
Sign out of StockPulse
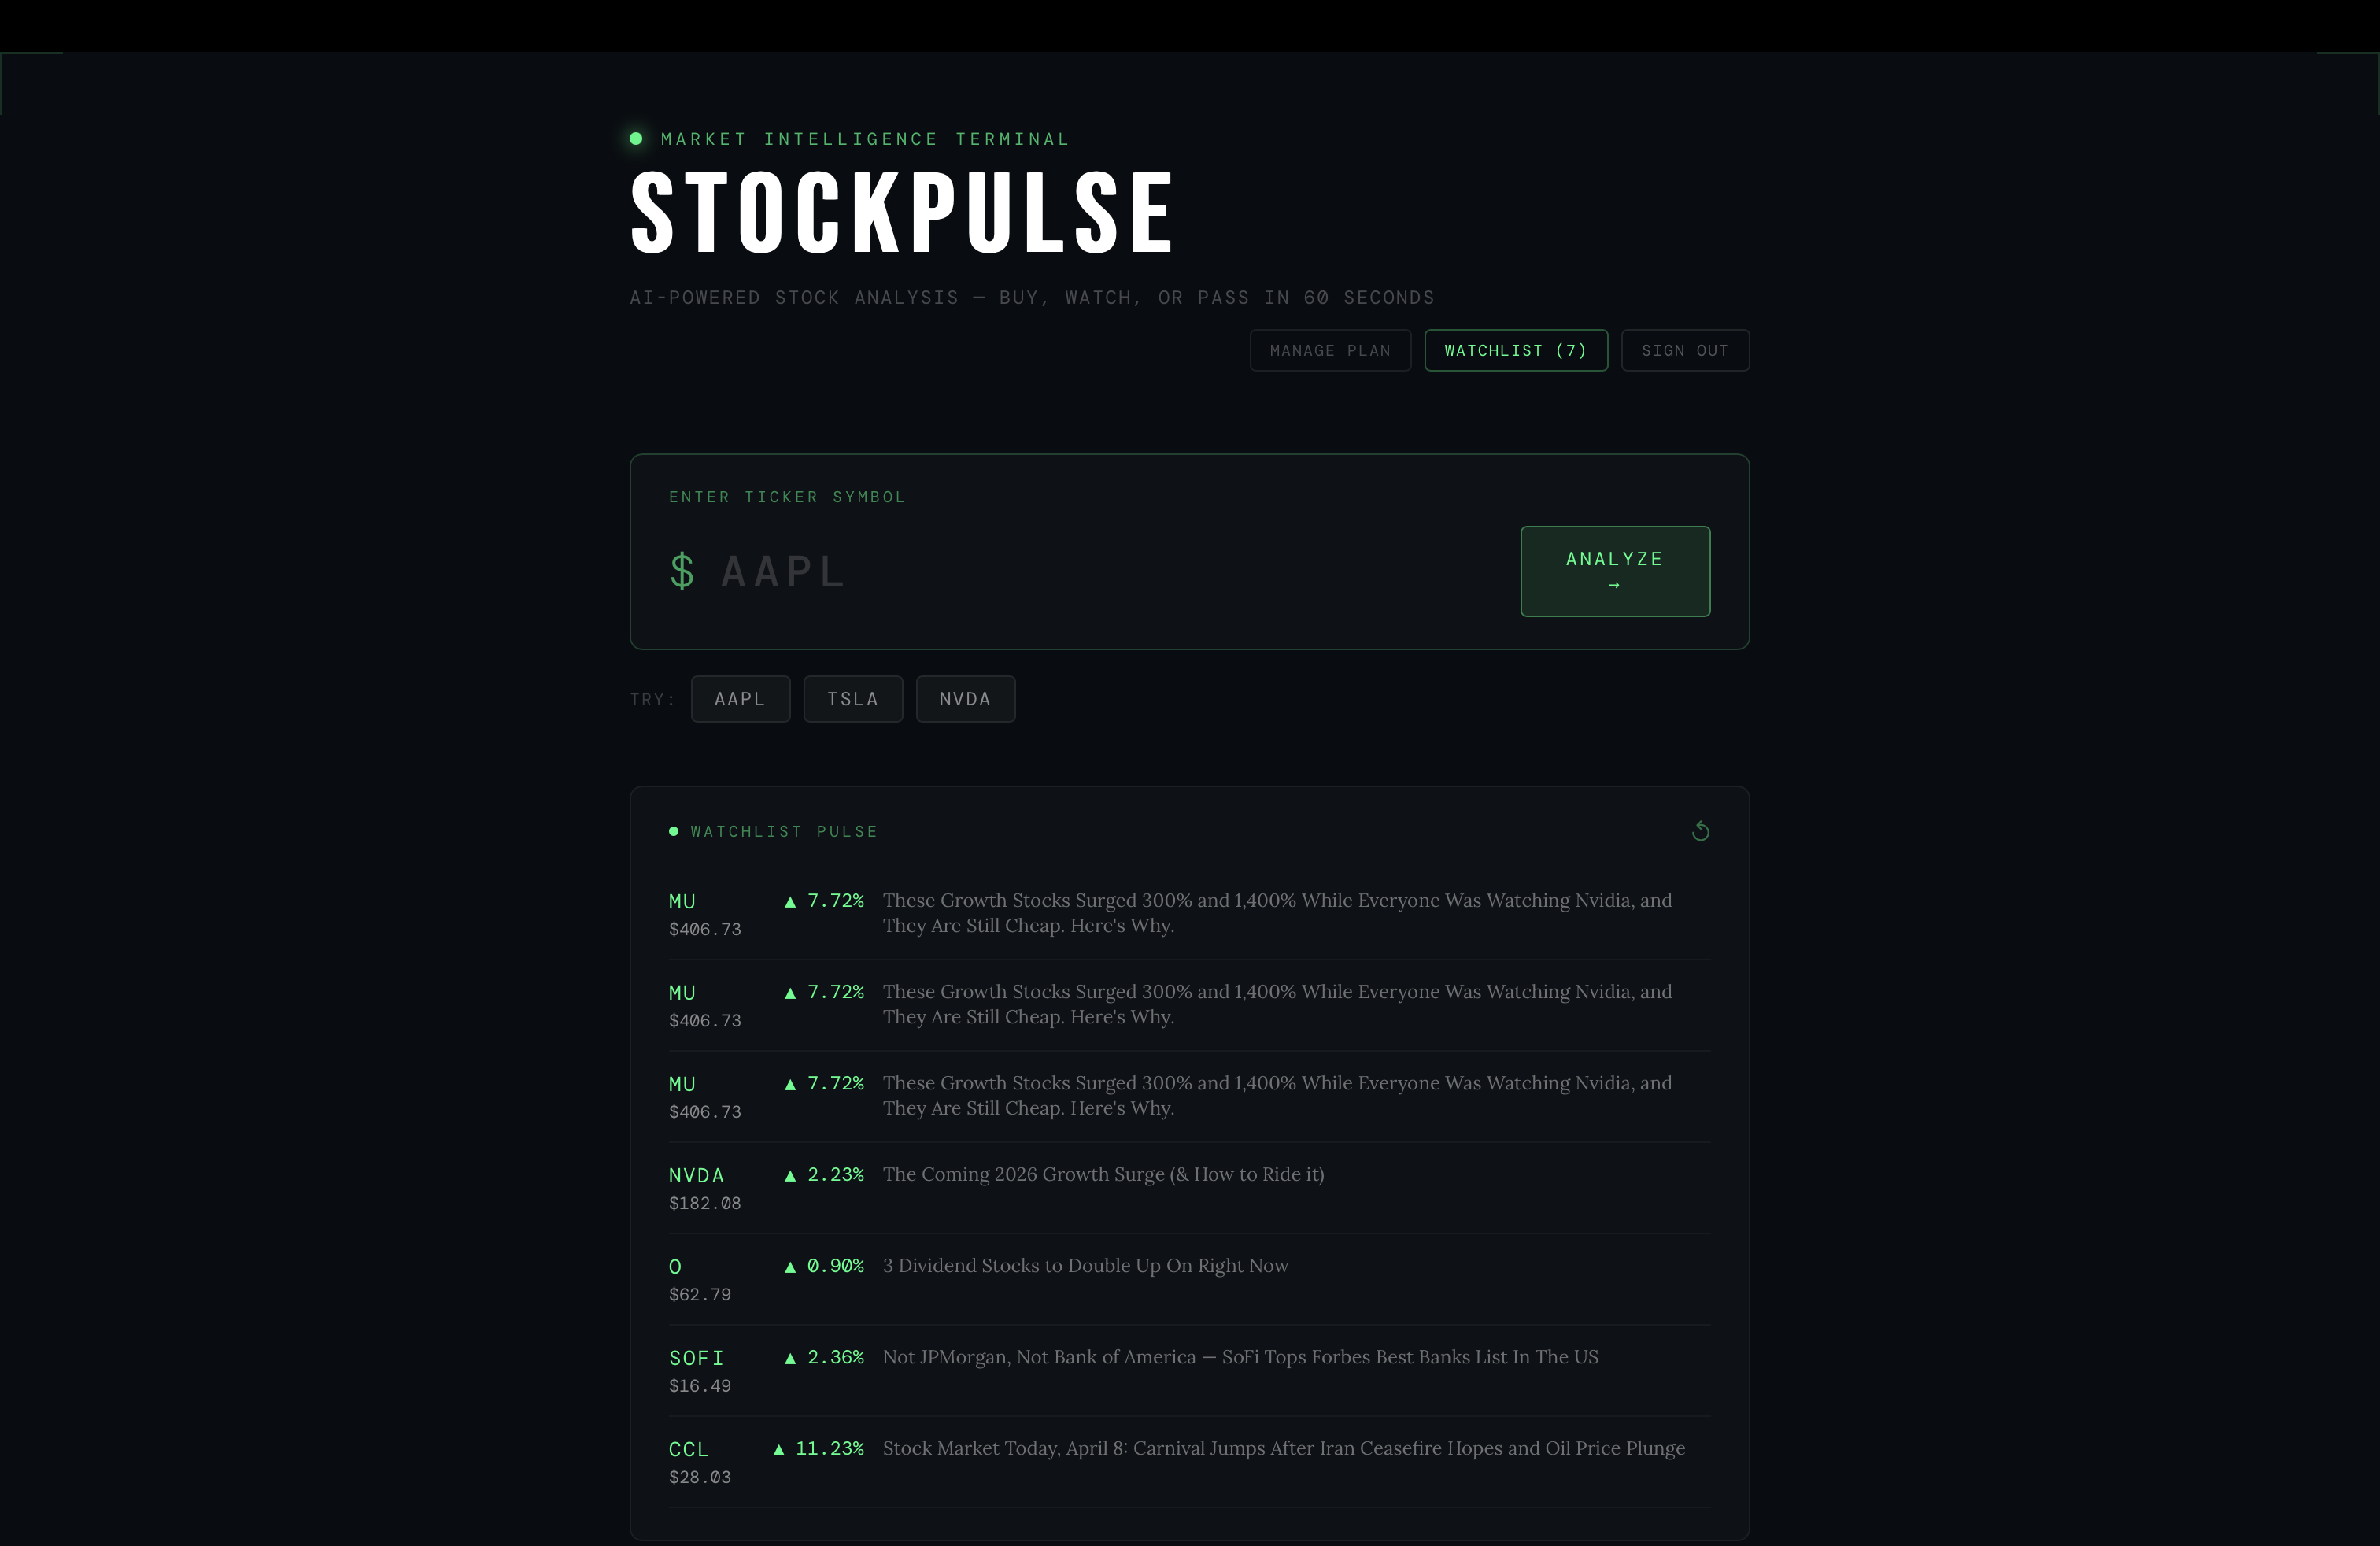pos(1684,350)
